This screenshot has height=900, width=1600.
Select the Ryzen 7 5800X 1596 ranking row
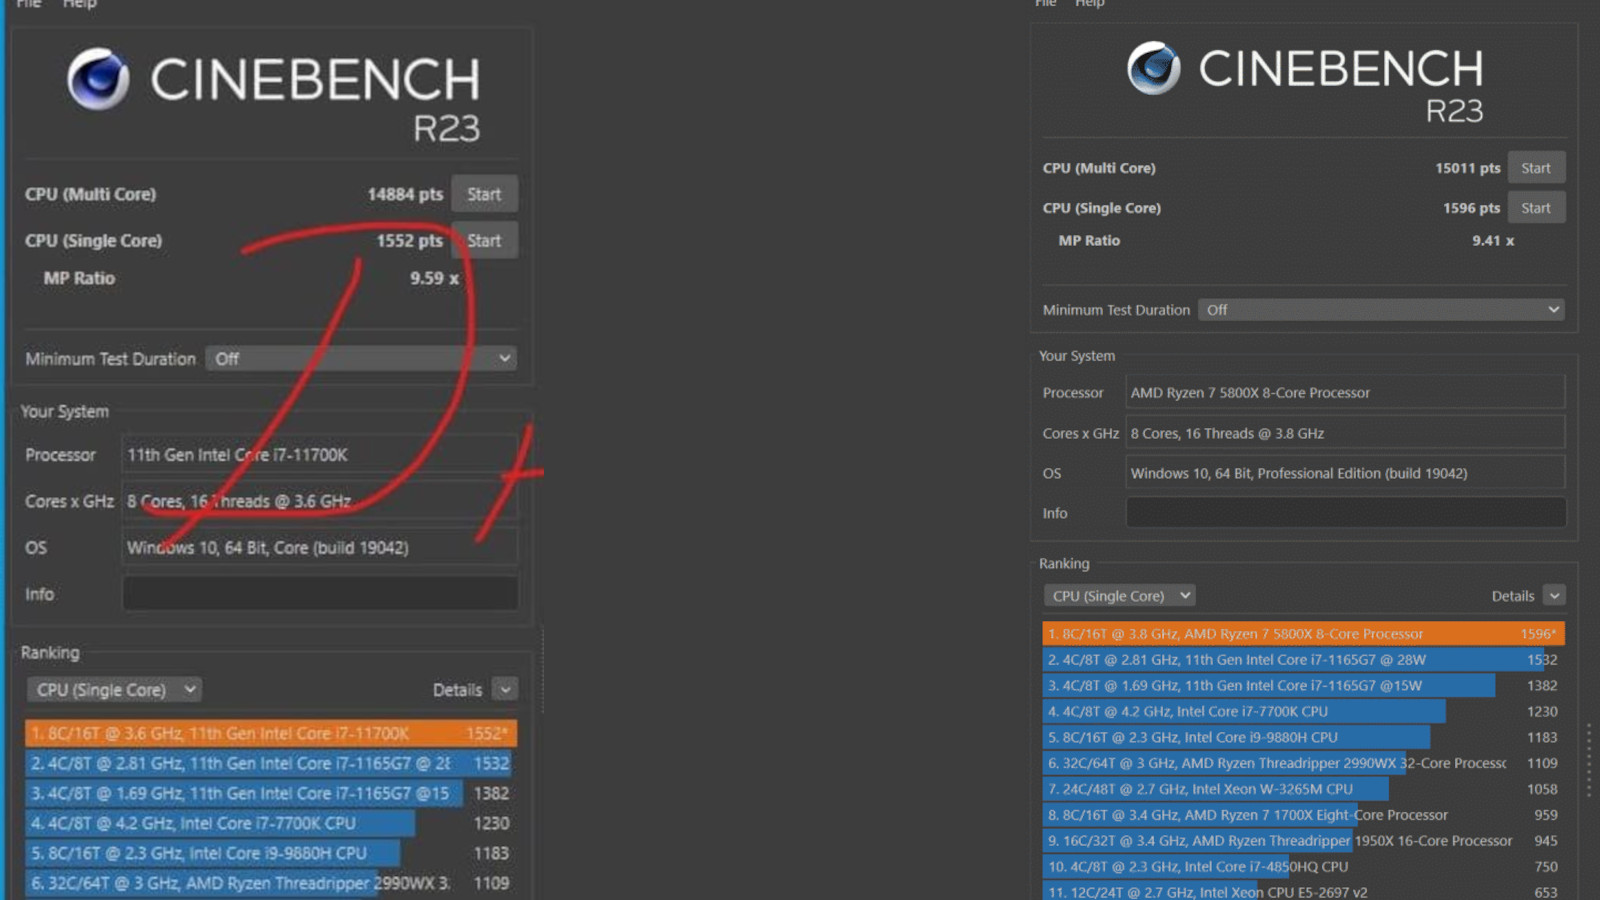coord(1303,634)
